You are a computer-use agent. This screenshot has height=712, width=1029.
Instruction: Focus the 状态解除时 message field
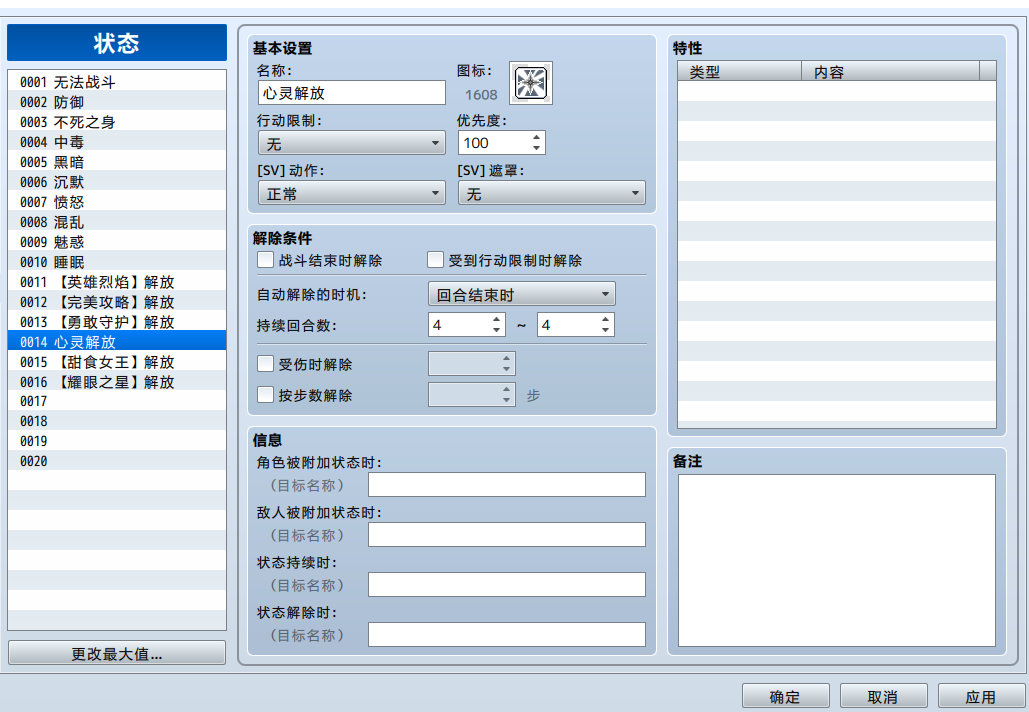pos(507,635)
